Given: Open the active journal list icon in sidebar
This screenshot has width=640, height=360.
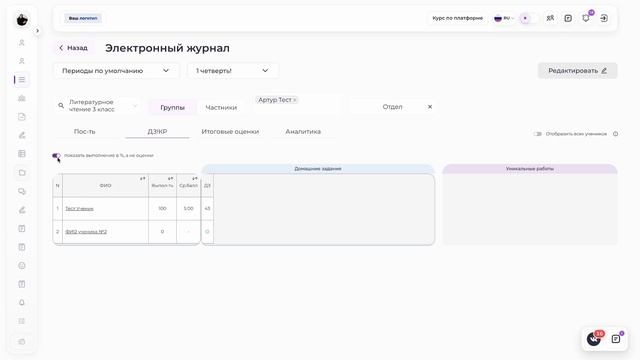Looking at the screenshot, I should point(22,80).
